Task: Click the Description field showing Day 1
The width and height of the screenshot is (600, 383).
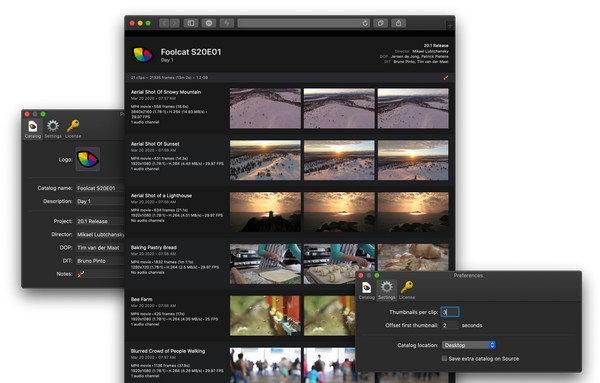Action: 100,201
